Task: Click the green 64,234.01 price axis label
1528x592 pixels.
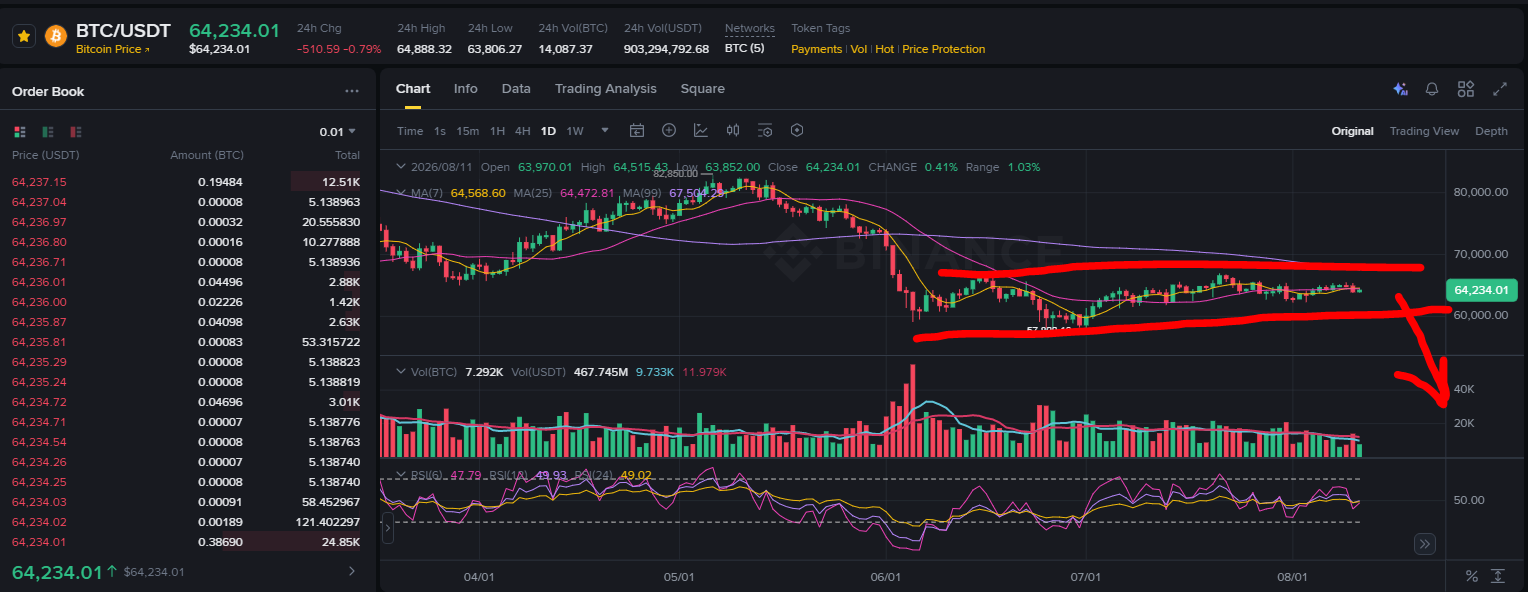Action: (1481, 290)
